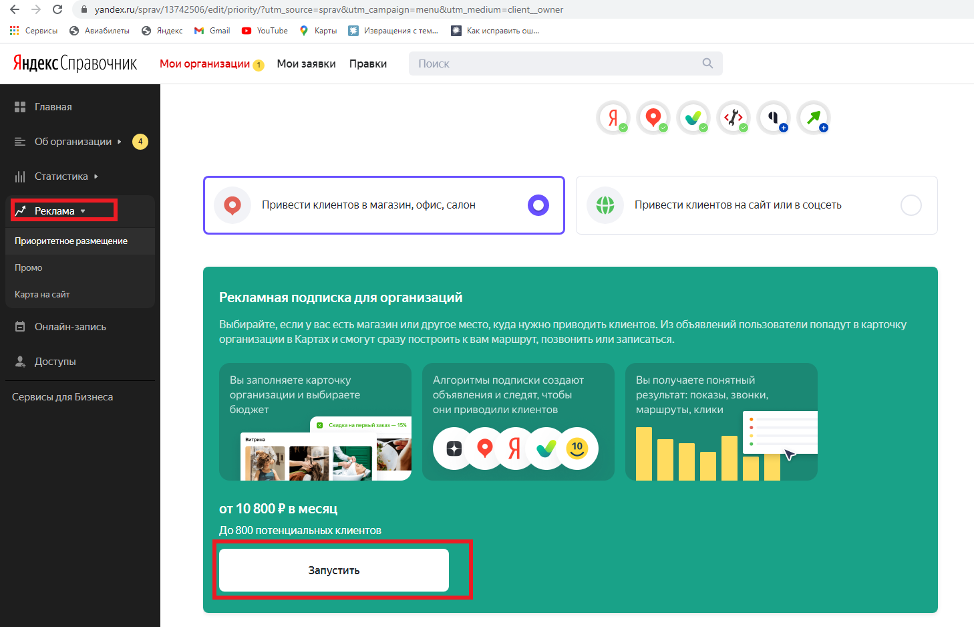Select radio for Привести клиентов в магазин
The image size is (974, 627).
coord(538,205)
